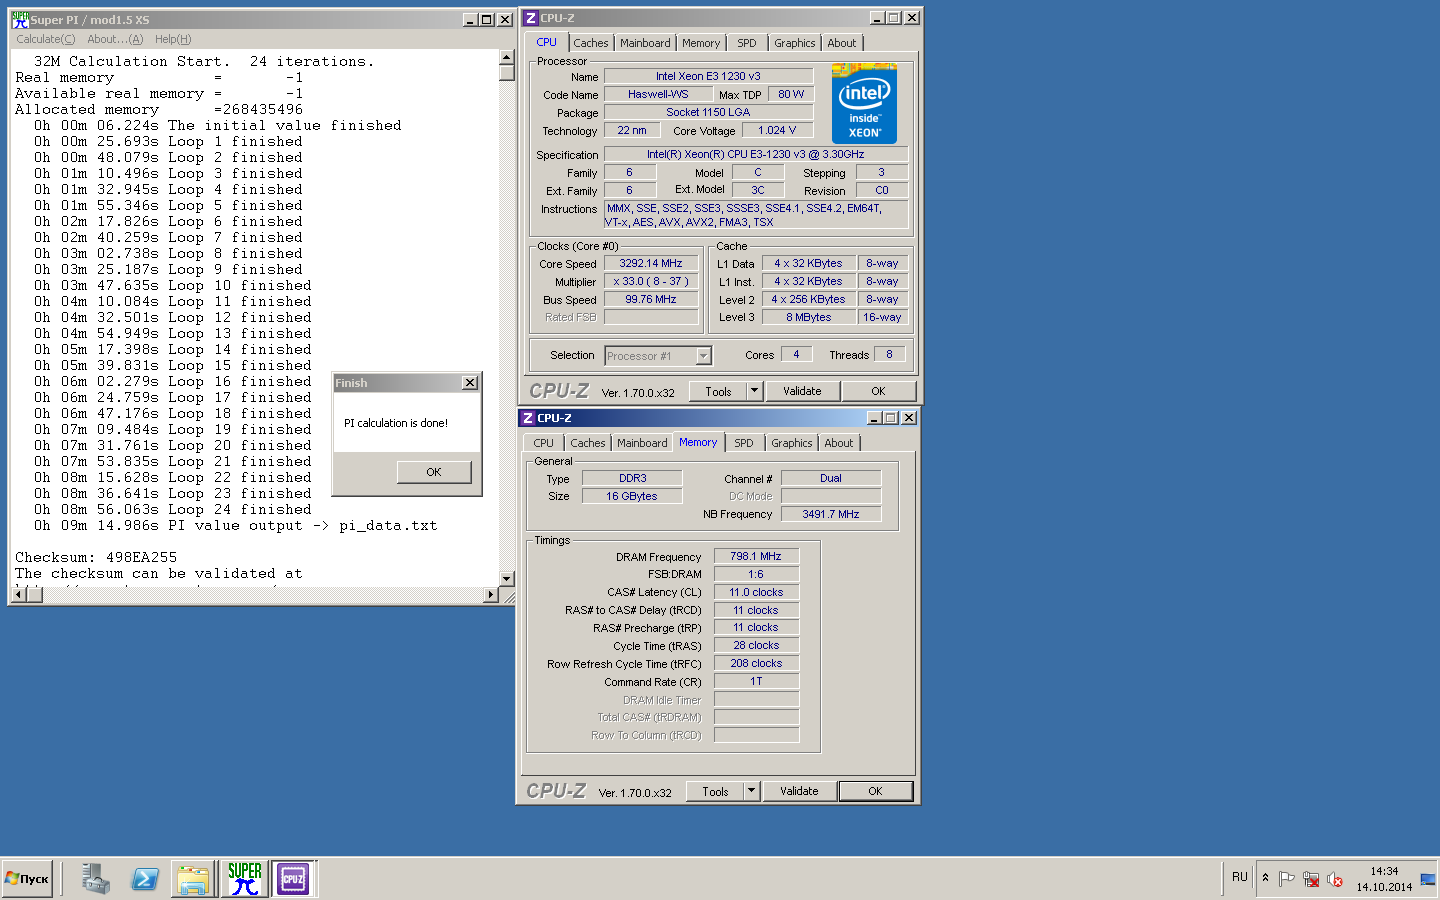
Task: Click the bottom CPU-Z window title icon
Action: point(528,418)
